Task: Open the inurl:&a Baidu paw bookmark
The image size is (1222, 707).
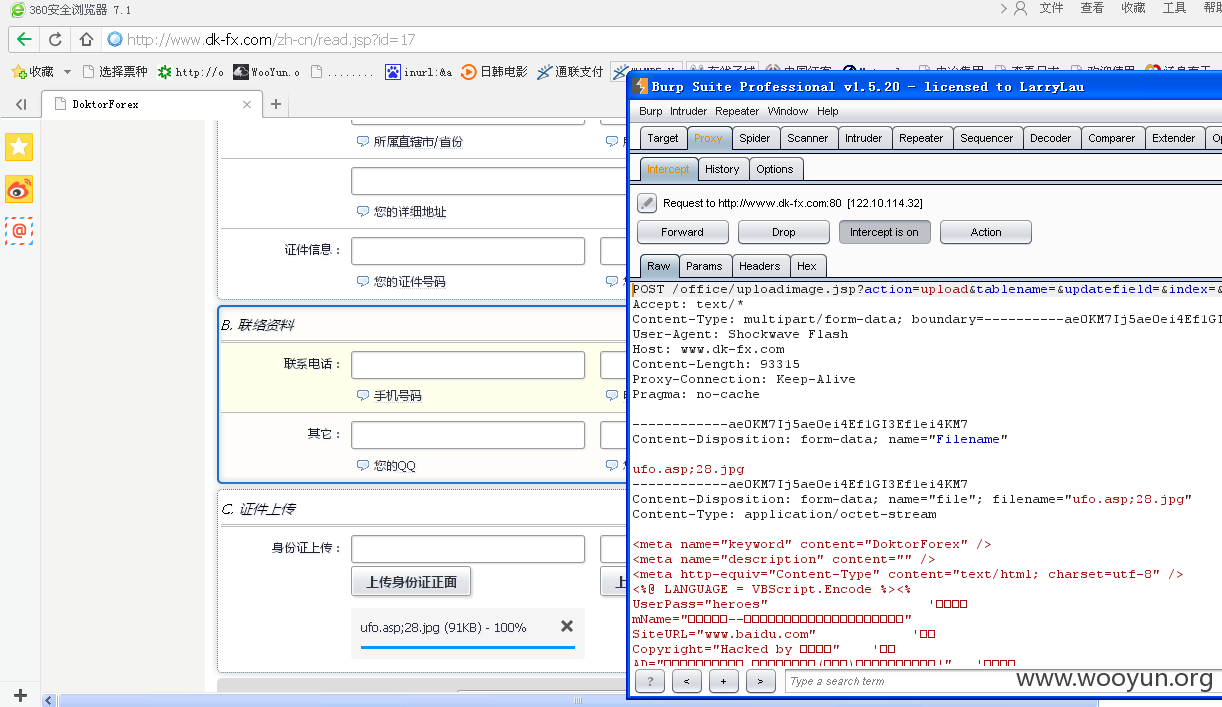Action: tap(419, 72)
